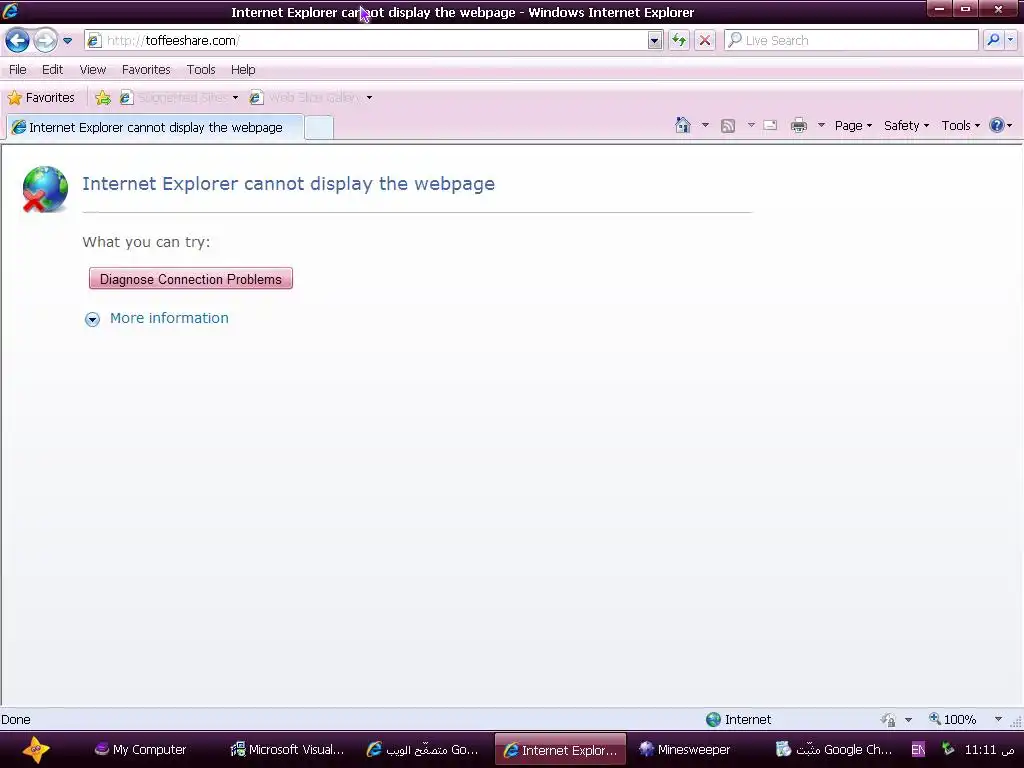Open the Help menu
1024x768 pixels.
[243, 69]
